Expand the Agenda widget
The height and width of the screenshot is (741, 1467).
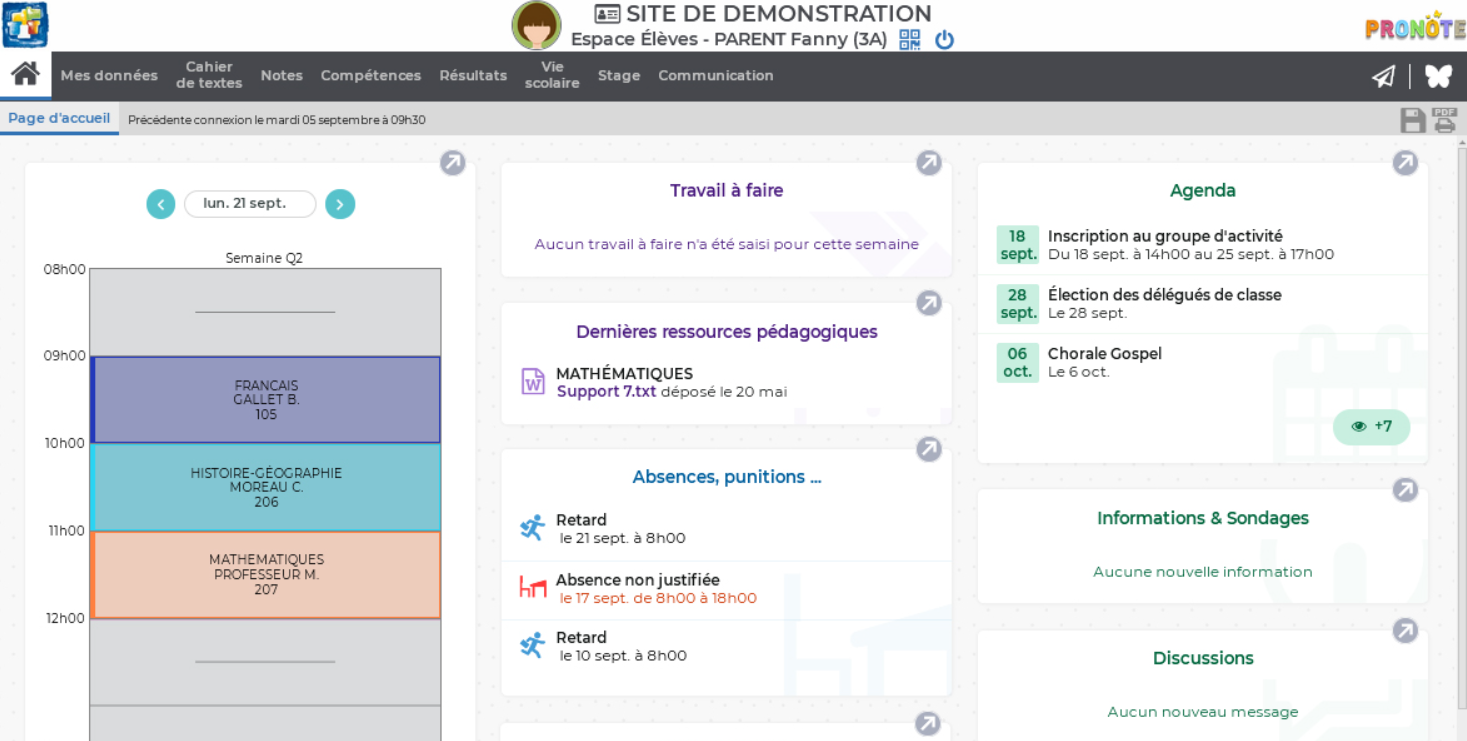pos(1406,162)
